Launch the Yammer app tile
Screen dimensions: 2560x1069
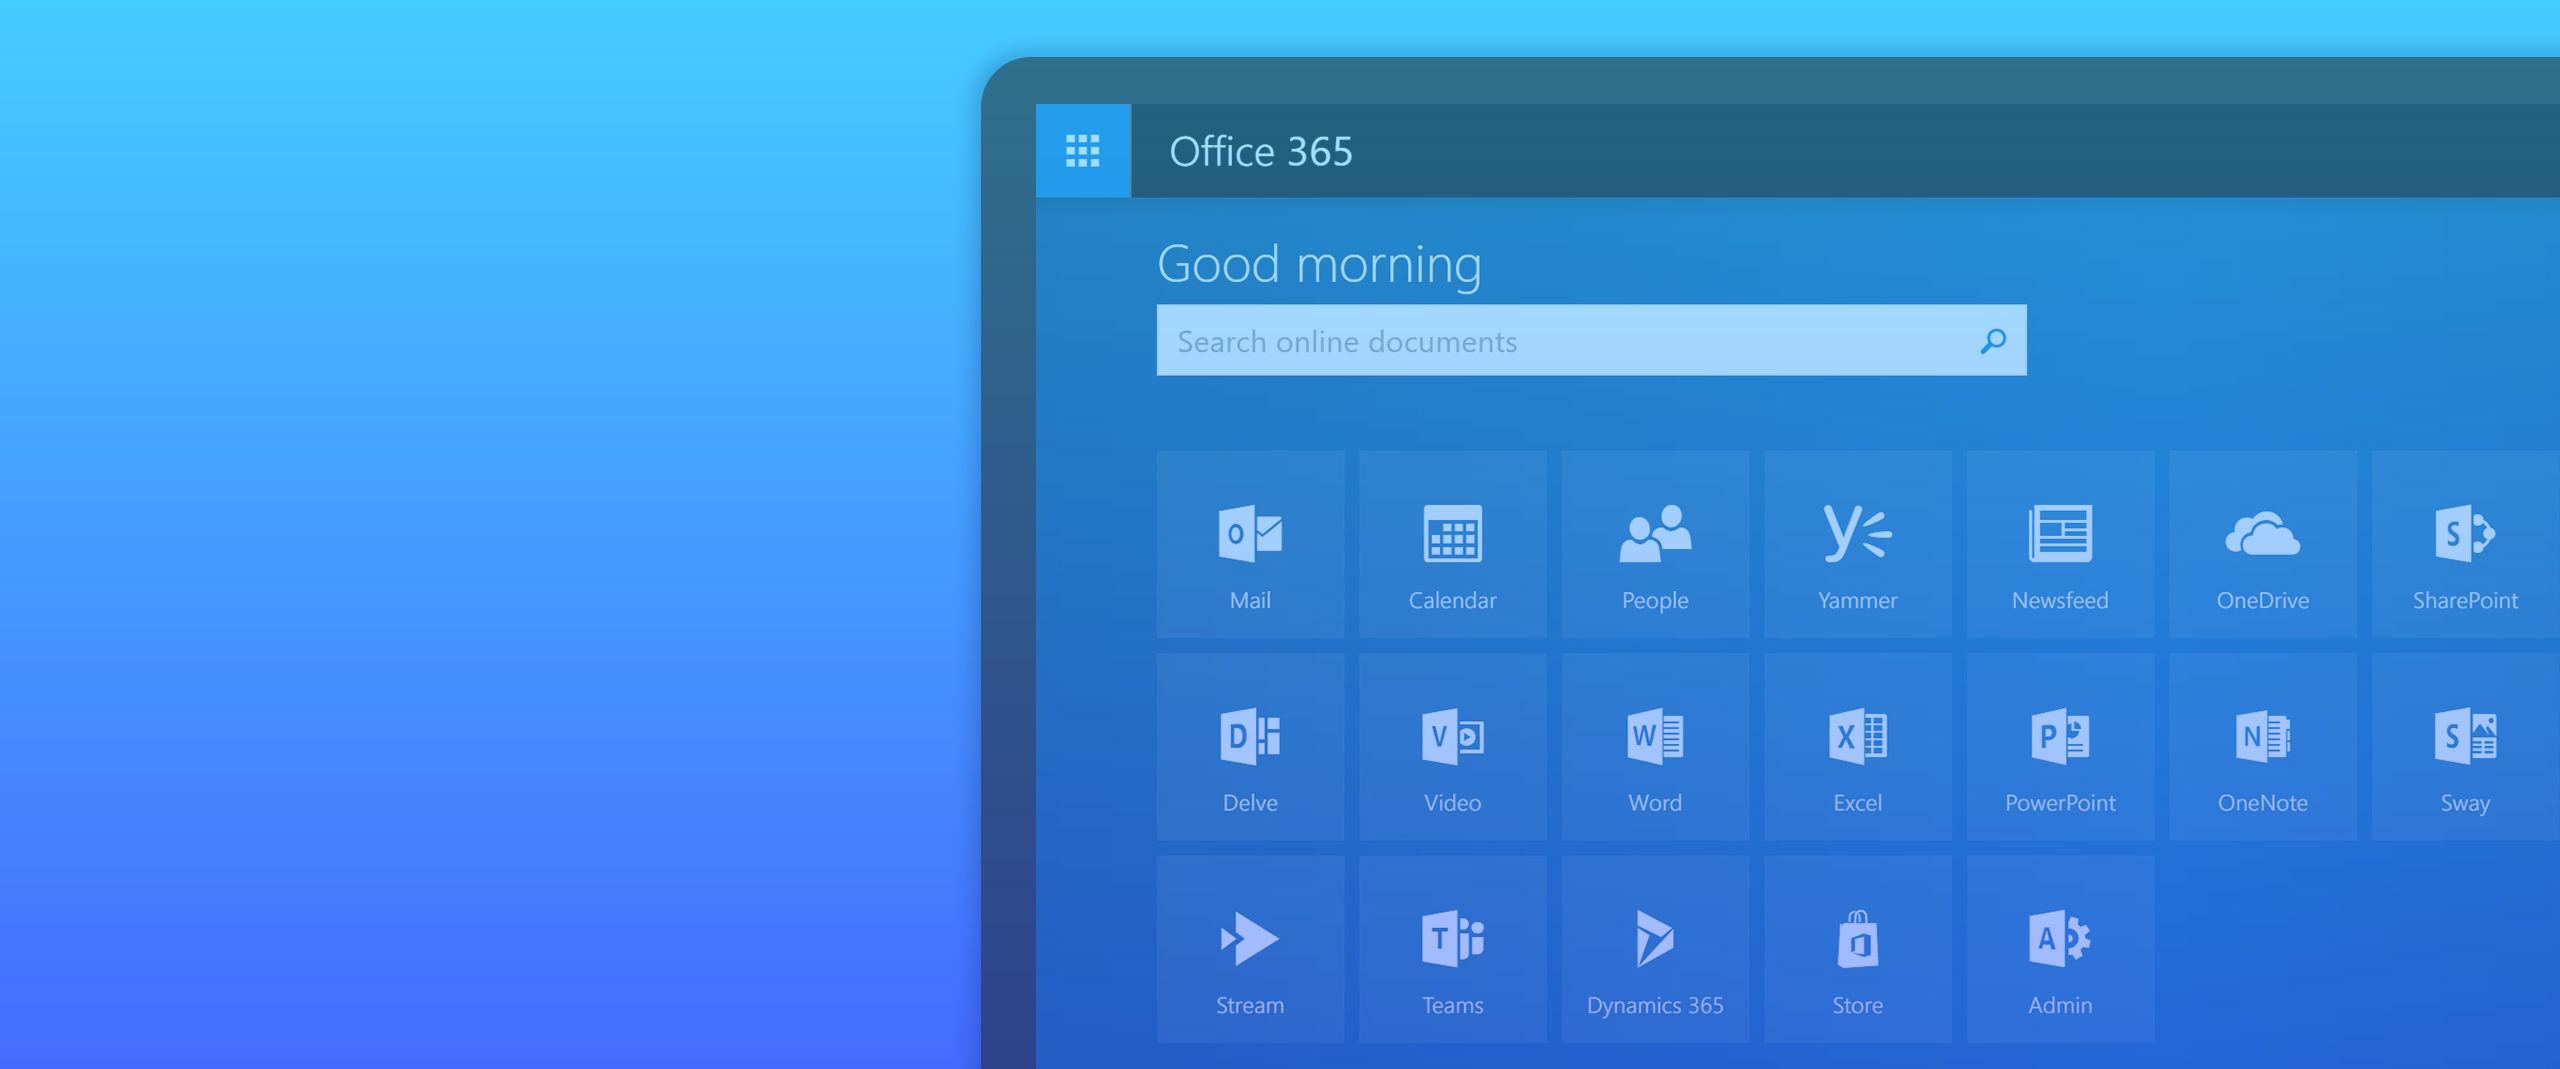(1857, 544)
